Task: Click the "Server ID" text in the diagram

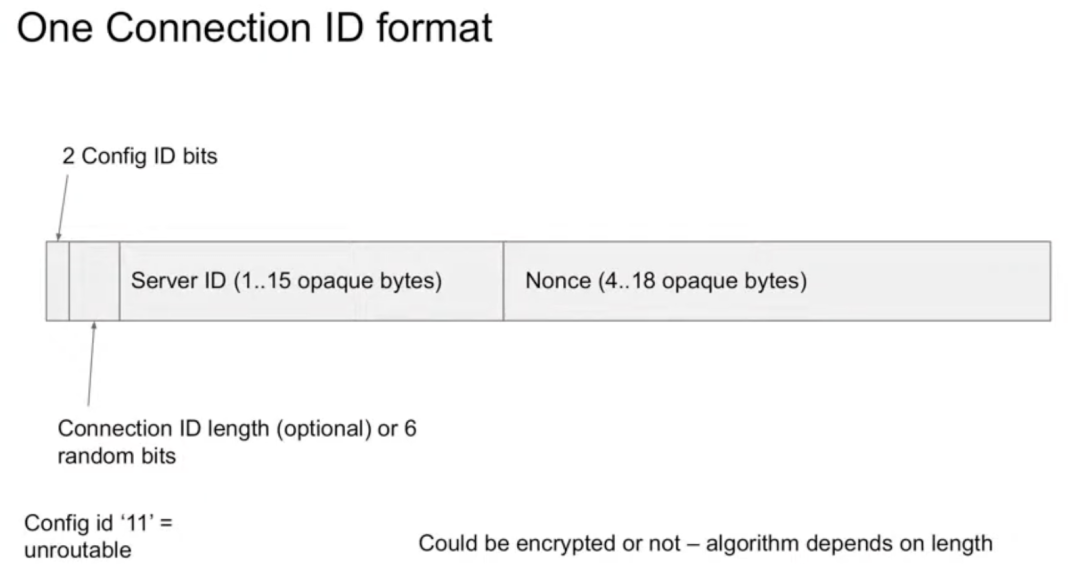Action: click(178, 281)
